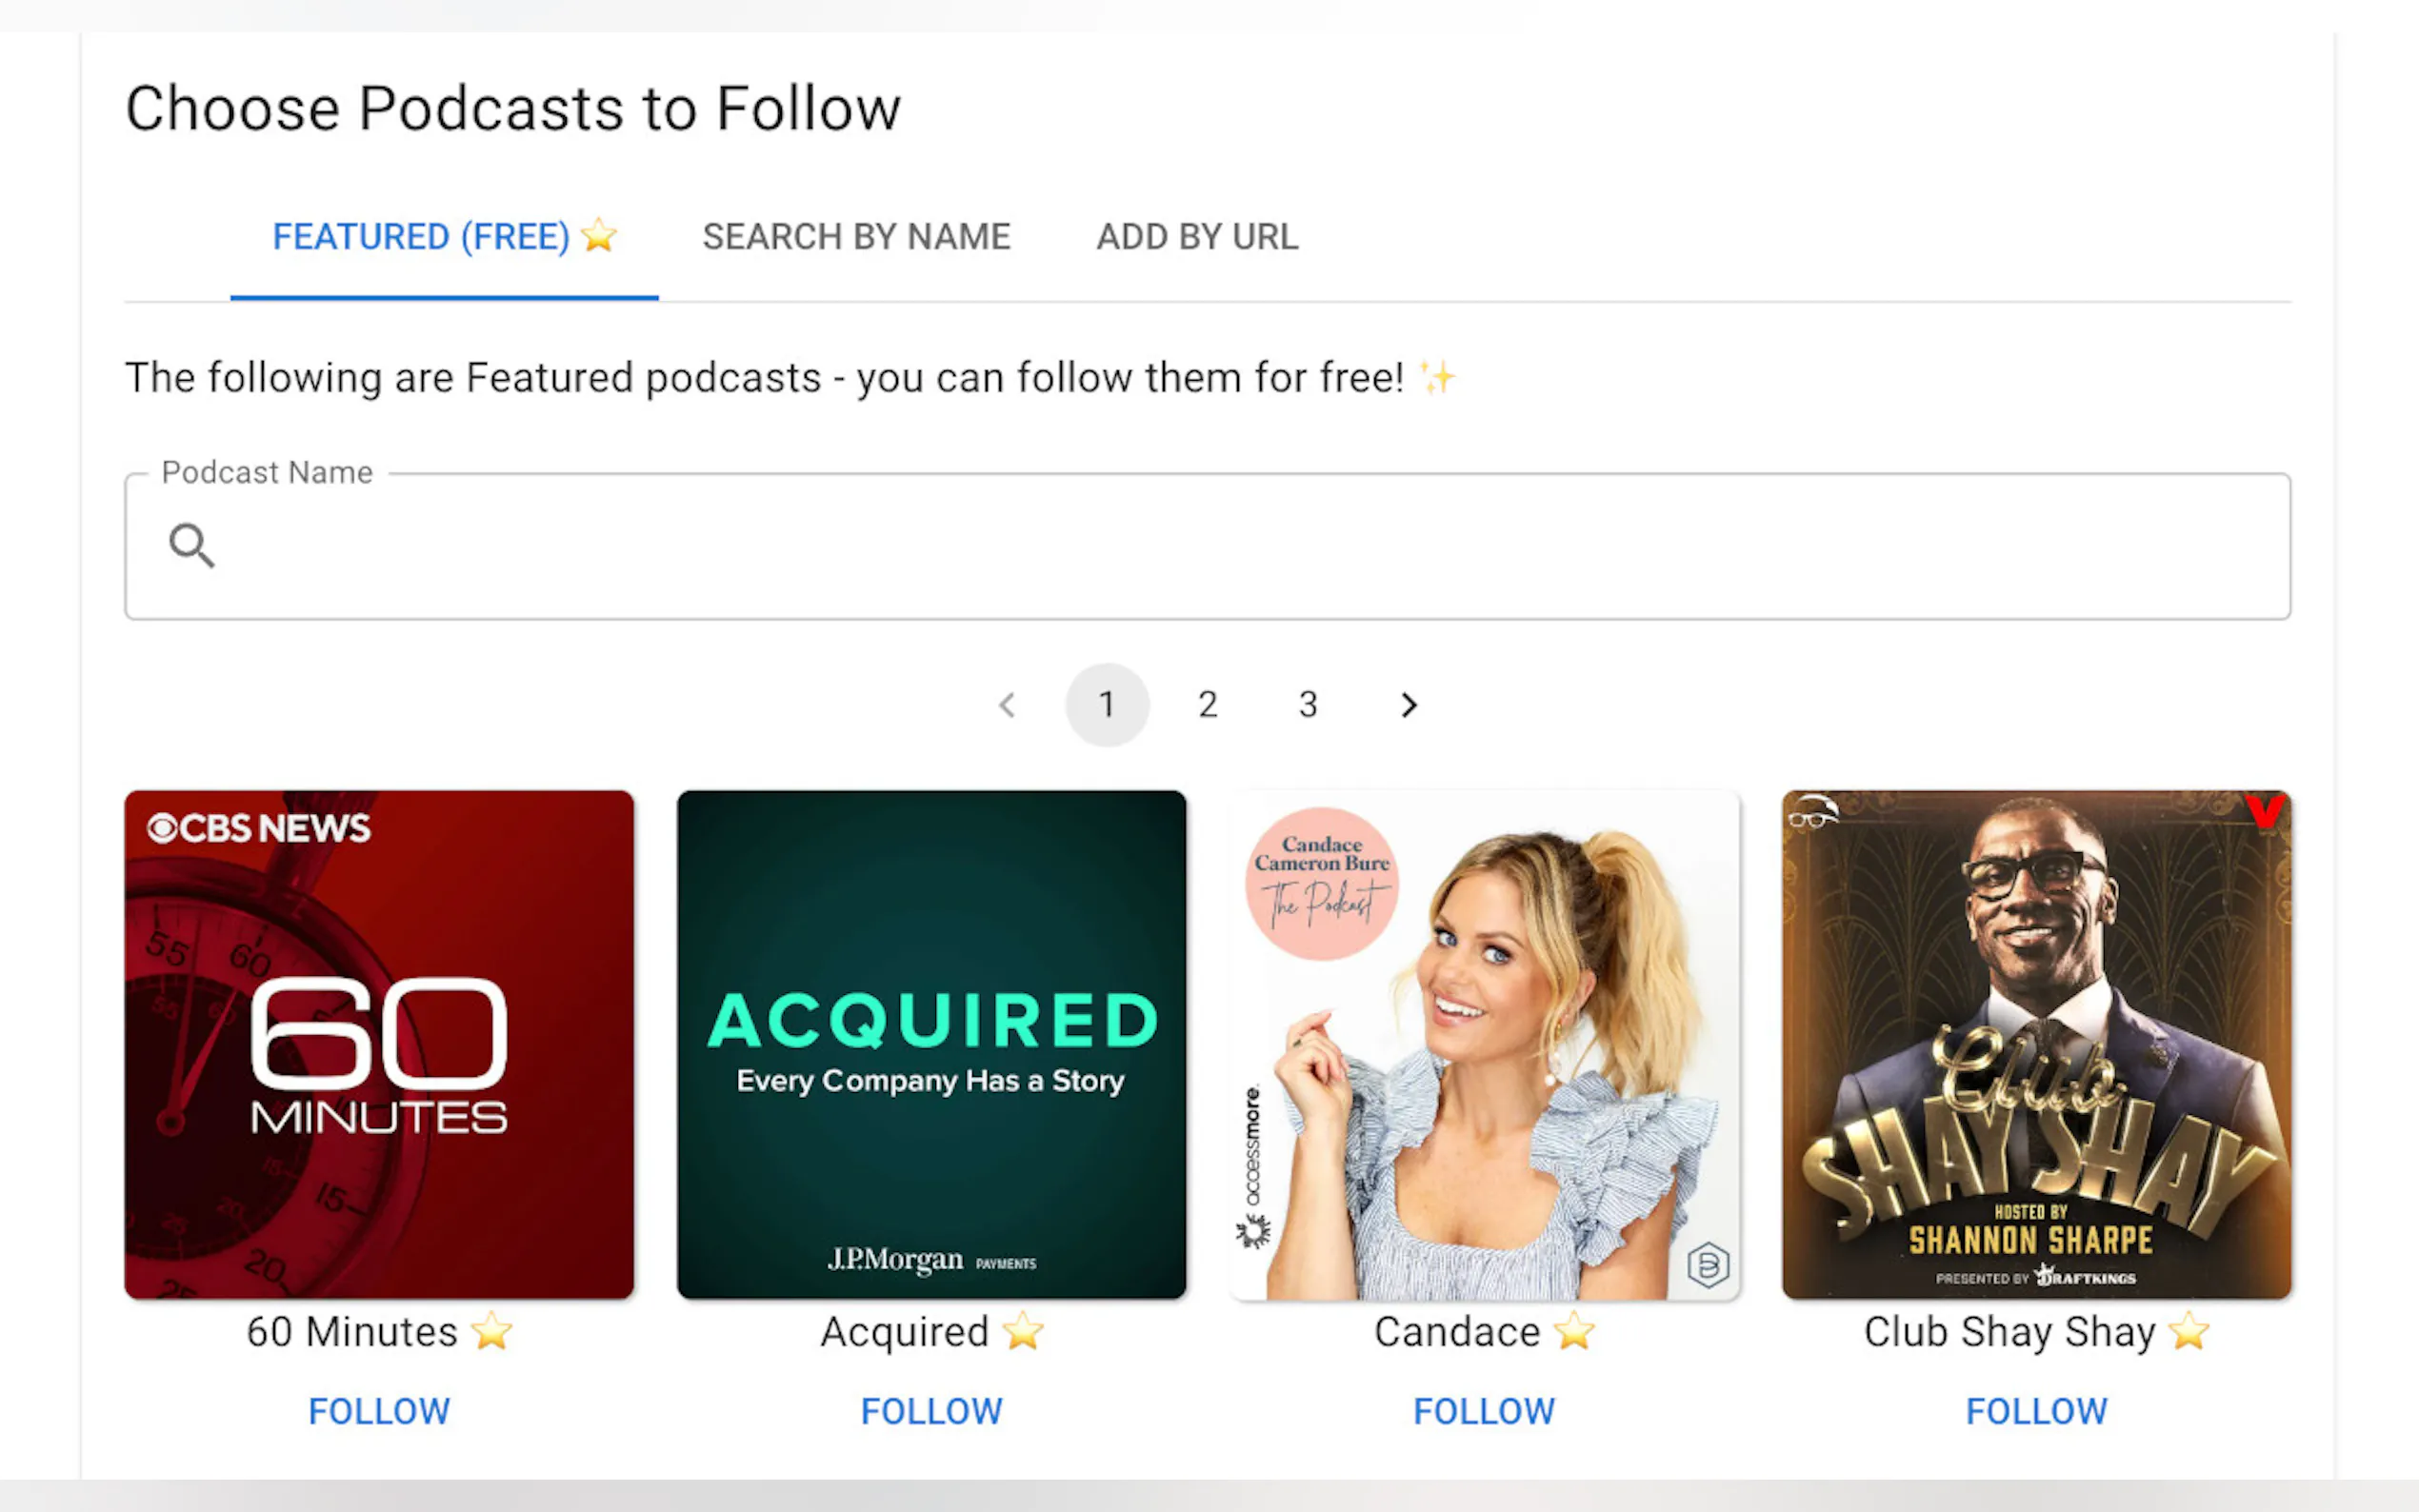The image size is (2419, 1512).
Task: Go to next page using right chevron
Action: pyautogui.click(x=1408, y=705)
